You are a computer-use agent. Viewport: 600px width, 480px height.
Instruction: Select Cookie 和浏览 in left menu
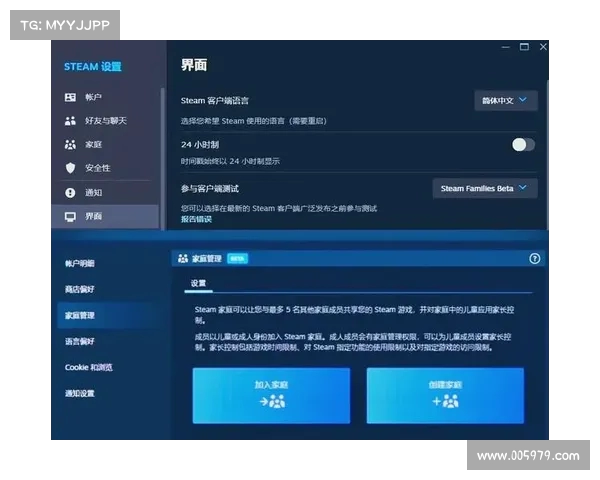point(88,367)
